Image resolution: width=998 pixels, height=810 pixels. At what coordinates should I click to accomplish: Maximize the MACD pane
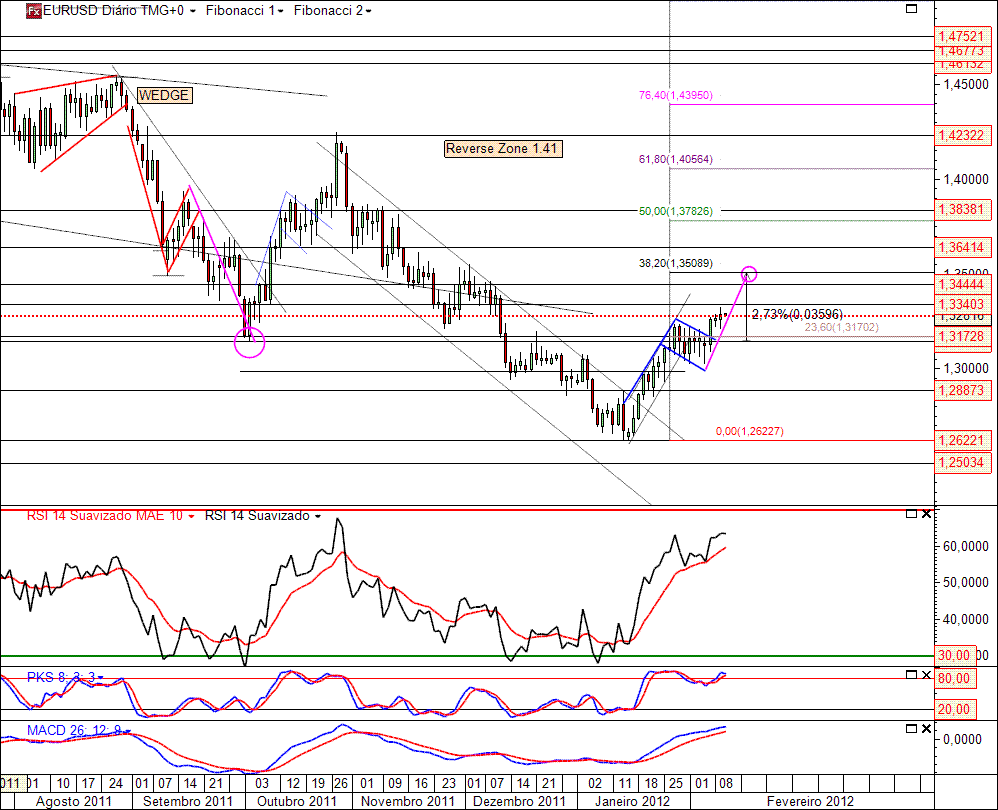[911, 729]
